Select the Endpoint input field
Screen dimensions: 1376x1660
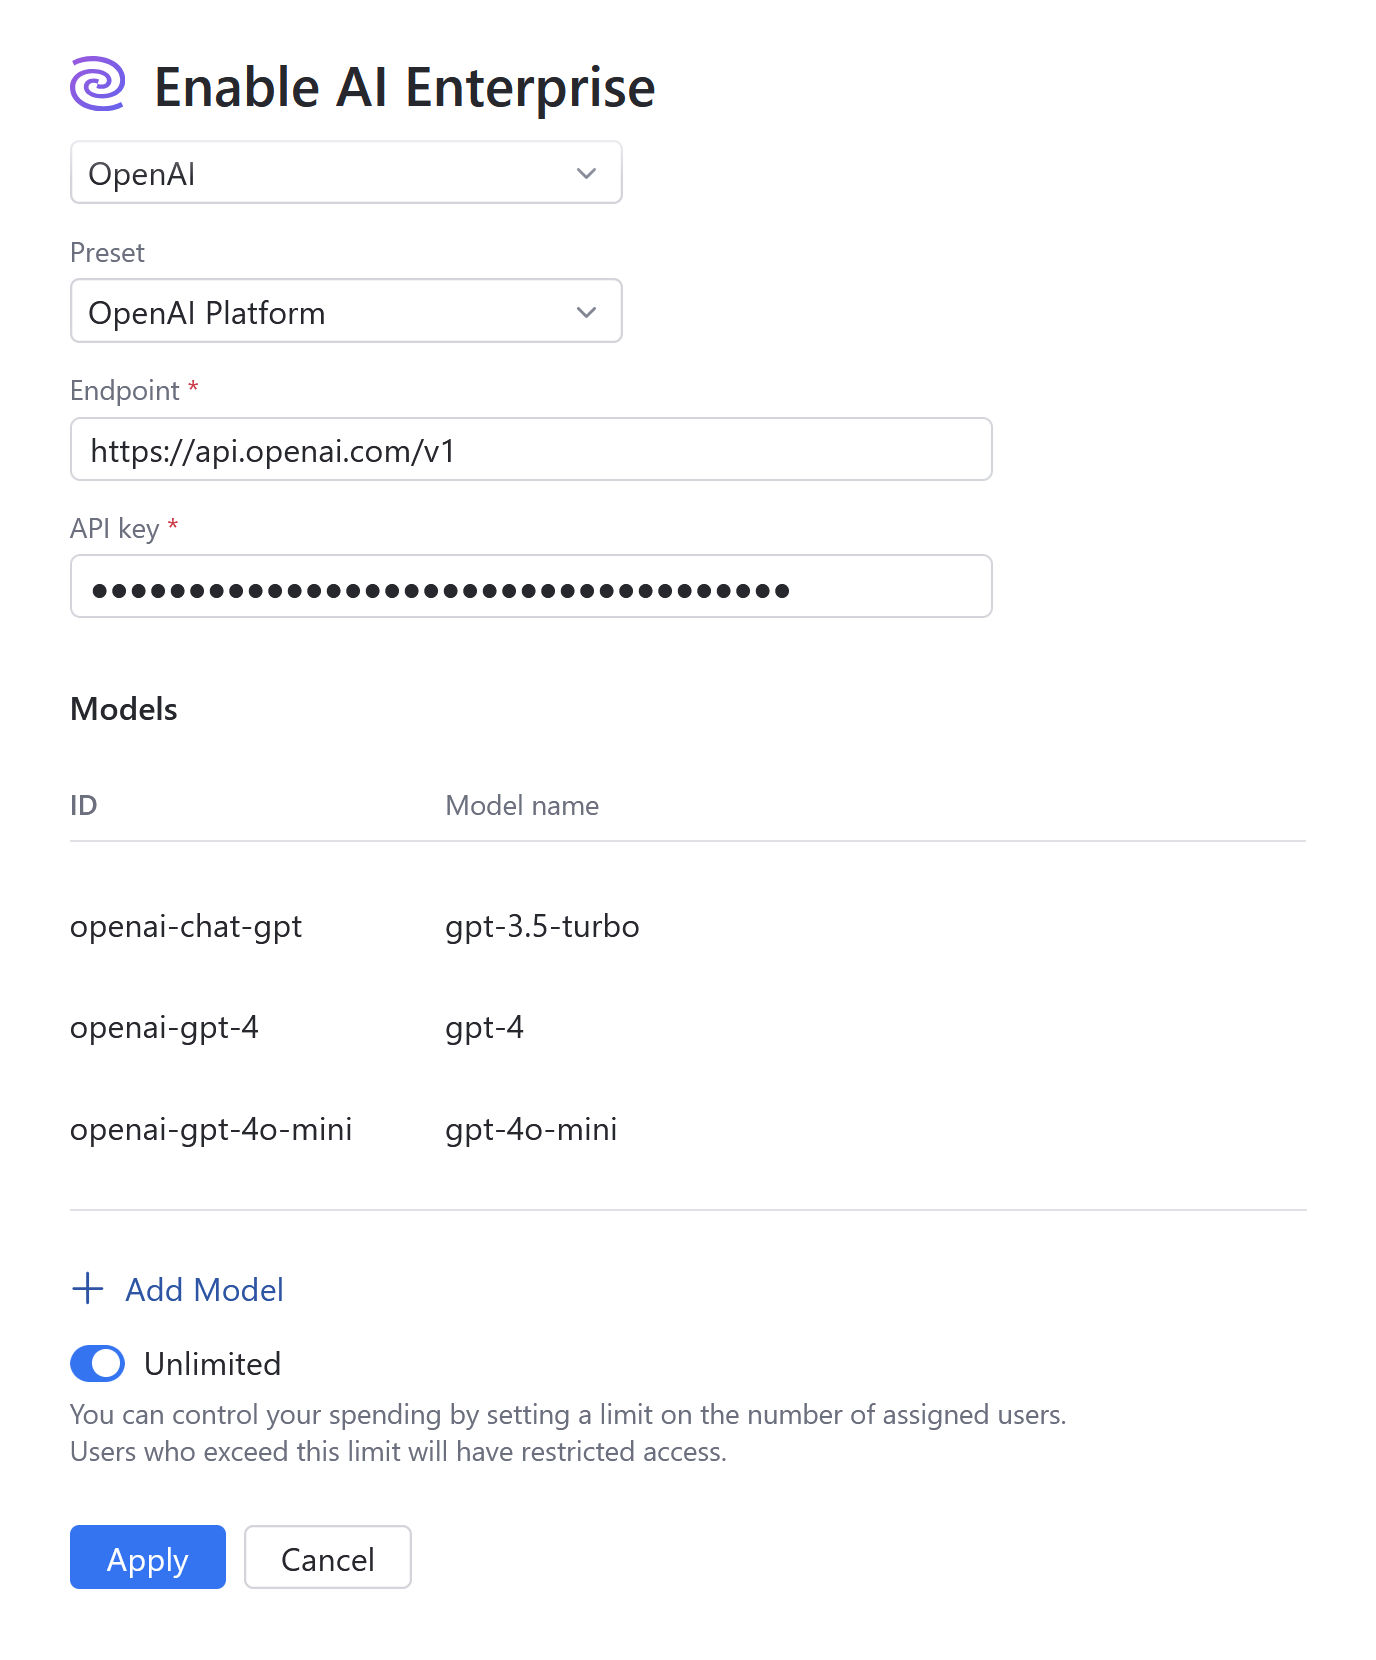[x=530, y=449]
